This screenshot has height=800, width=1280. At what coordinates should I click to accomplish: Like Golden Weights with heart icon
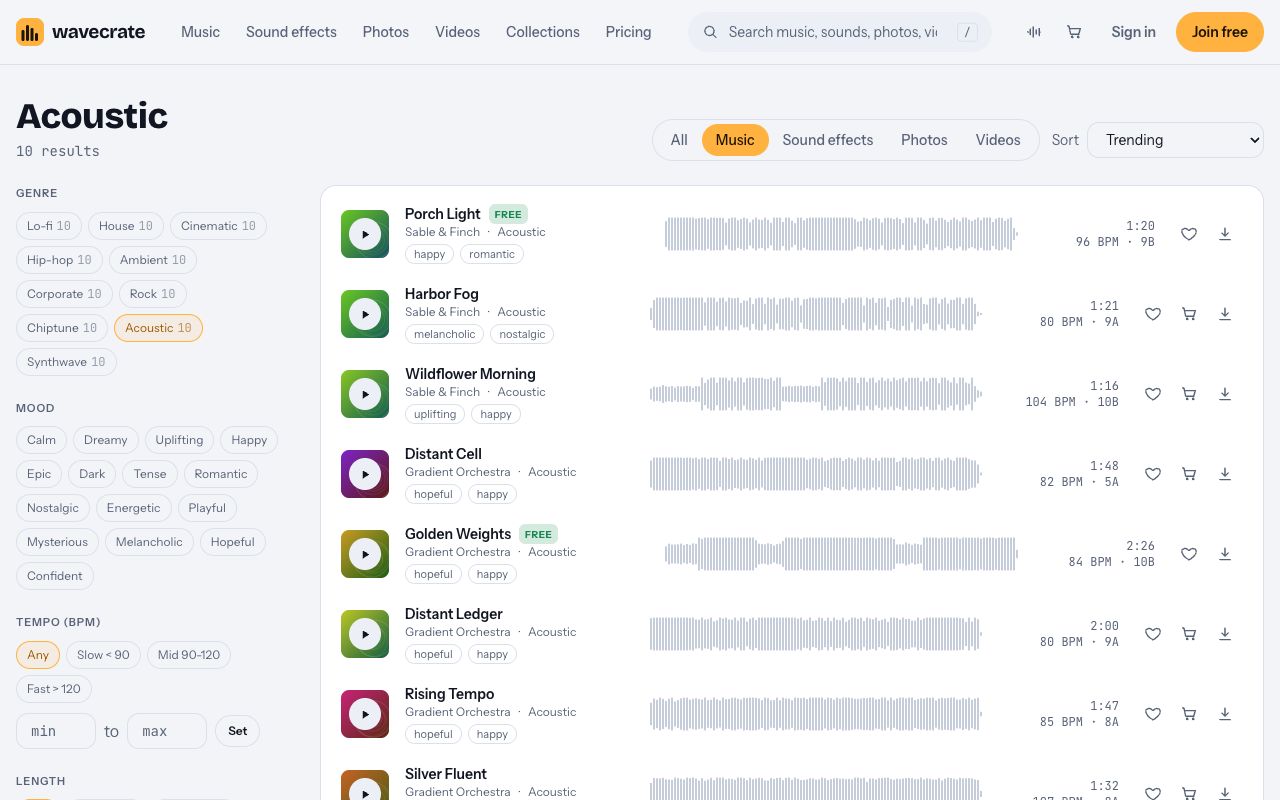click(x=1189, y=554)
